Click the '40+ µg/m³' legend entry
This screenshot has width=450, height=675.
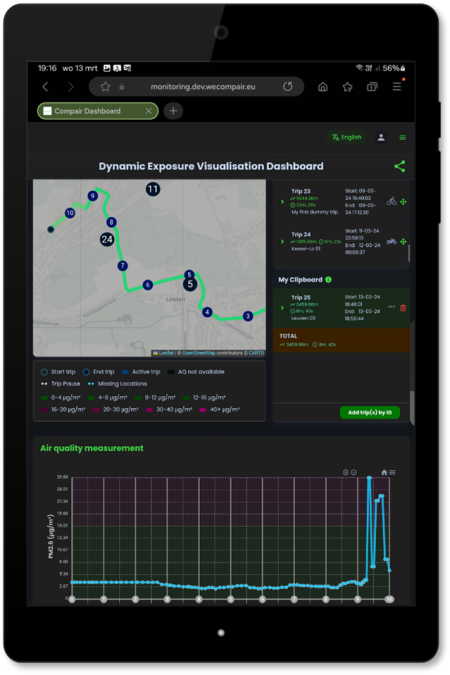[x=220, y=409]
